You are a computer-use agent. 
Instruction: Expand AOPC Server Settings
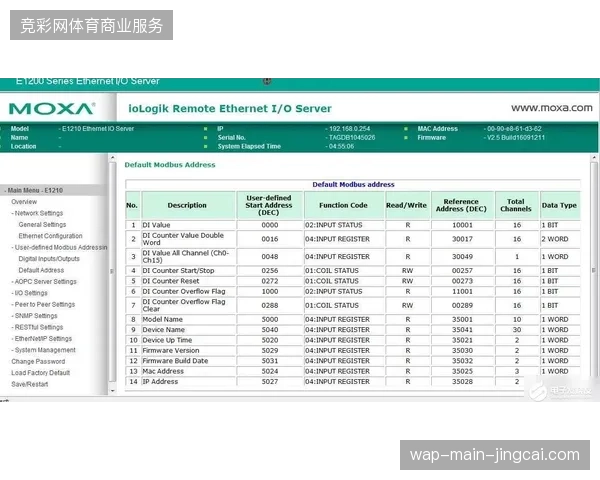tap(45, 282)
